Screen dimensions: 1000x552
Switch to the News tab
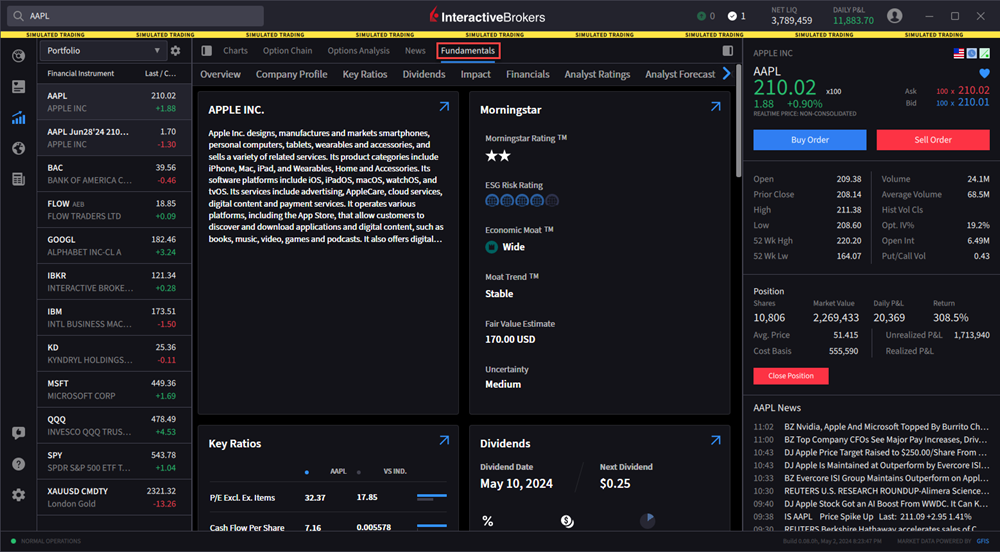[415, 50]
